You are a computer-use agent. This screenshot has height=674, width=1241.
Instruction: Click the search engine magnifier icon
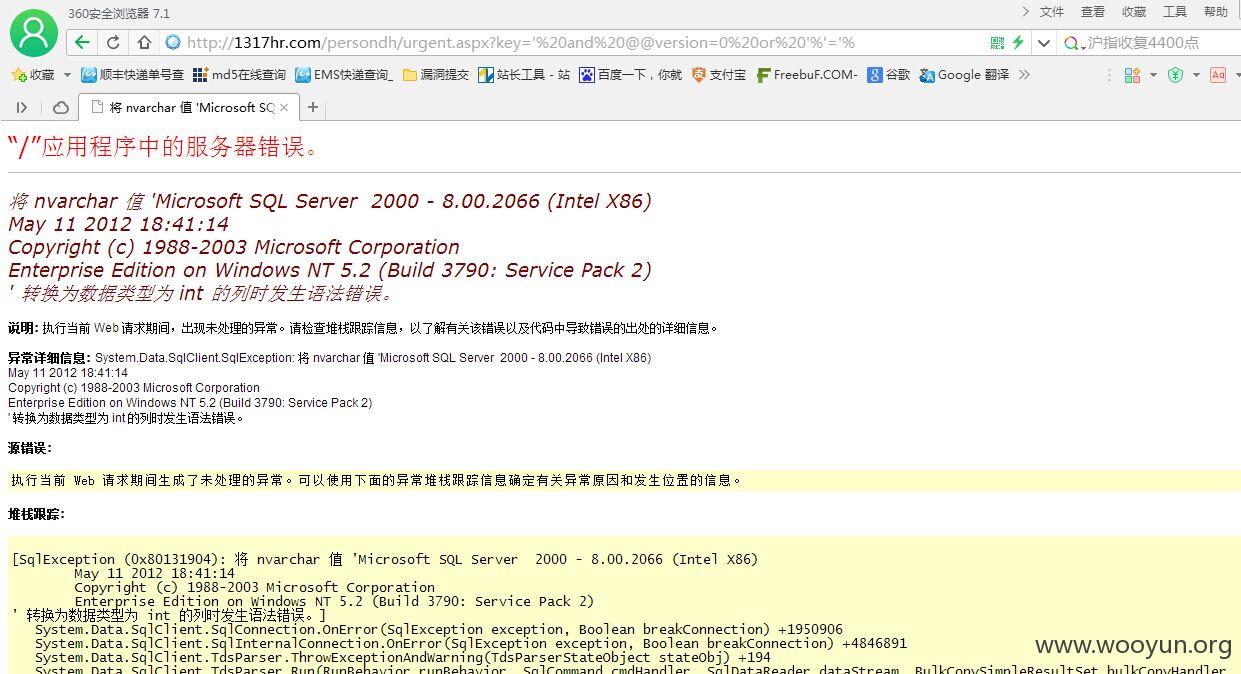tap(1072, 43)
